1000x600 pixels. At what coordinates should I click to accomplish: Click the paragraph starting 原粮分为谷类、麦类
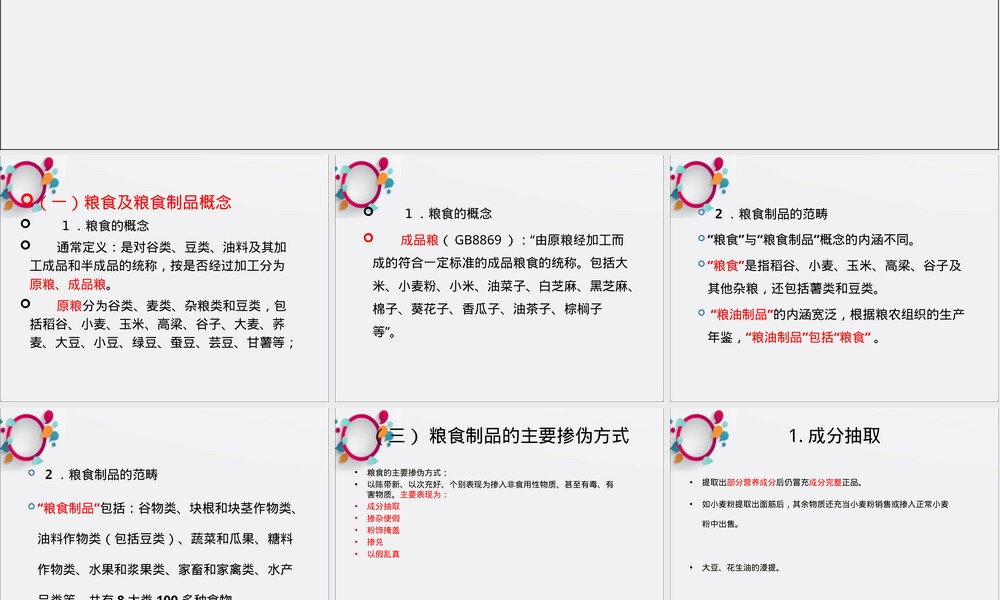coord(163,324)
